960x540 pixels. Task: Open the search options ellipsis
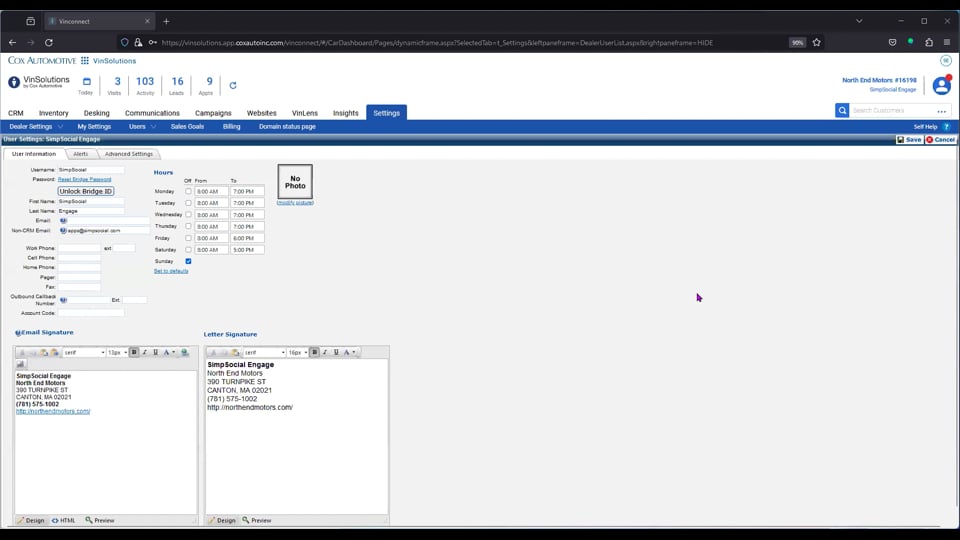[x=942, y=111]
